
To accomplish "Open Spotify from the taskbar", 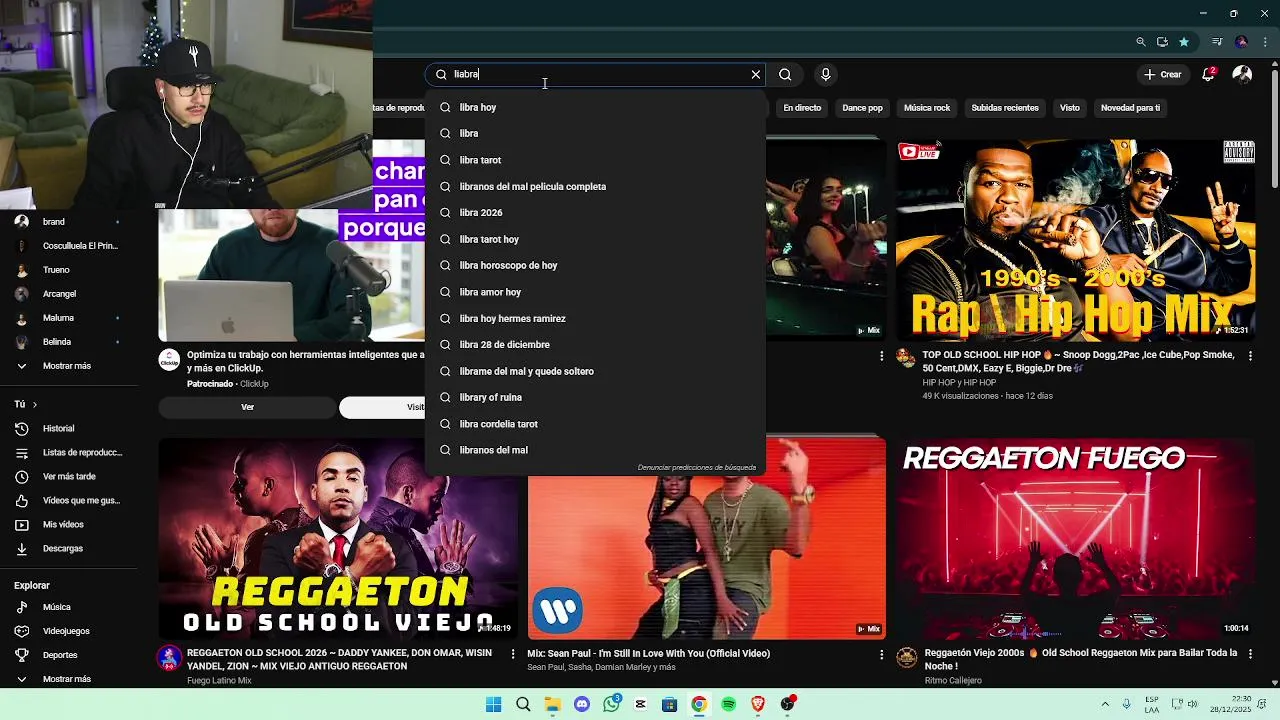I will [x=728, y=704].
